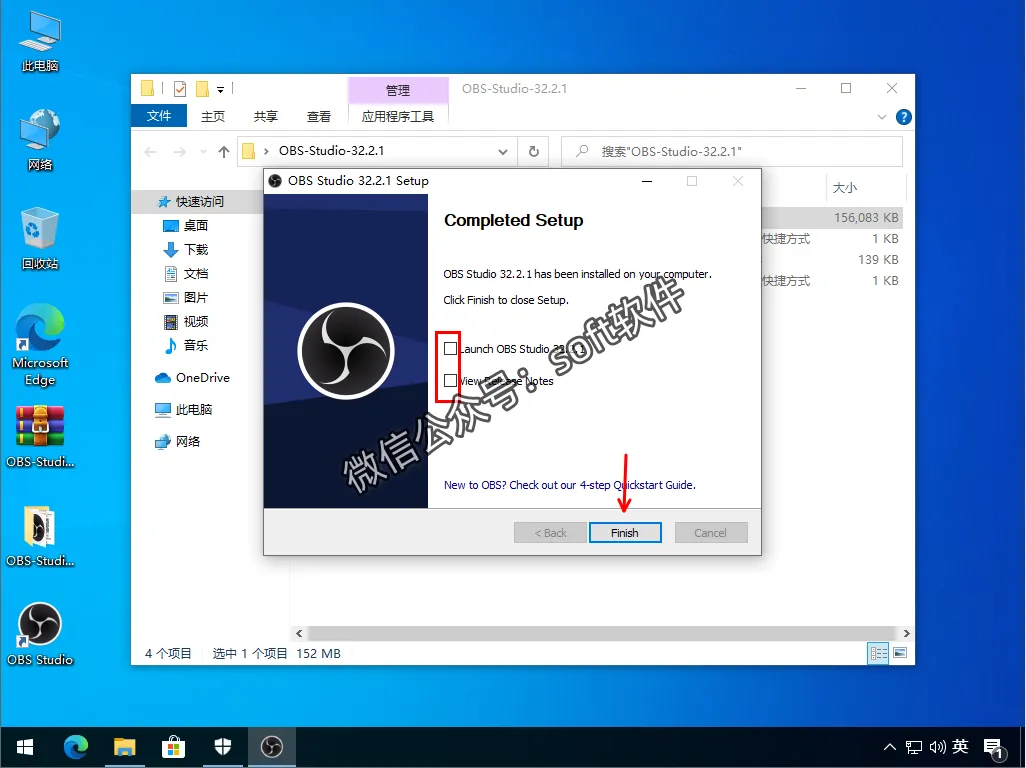Select 此电脑 in navigation pane
The width and height of the screenshot is (1026, 768).
click(183, 410)
